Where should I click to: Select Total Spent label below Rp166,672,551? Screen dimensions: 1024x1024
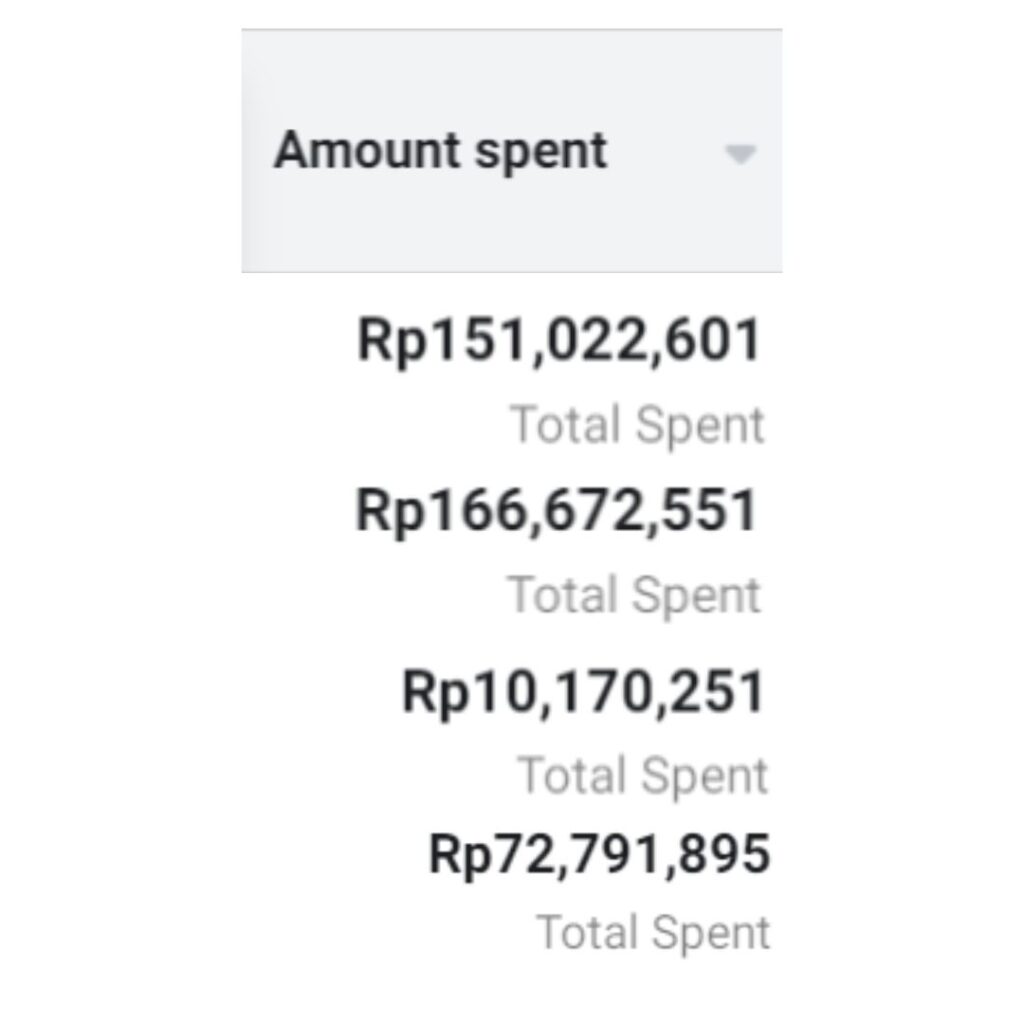pyautogui.click(x=634, y=595)
